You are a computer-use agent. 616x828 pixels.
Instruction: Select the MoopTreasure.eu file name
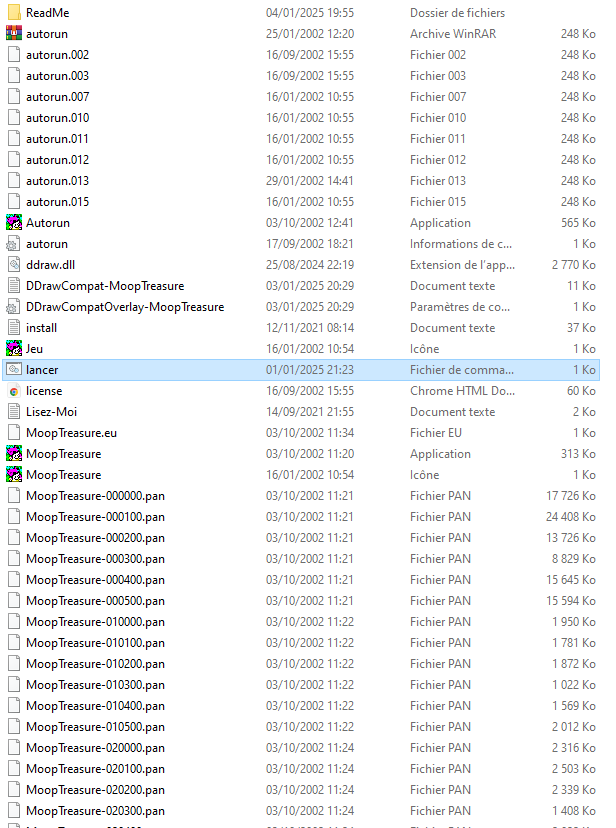coord(72,433)
